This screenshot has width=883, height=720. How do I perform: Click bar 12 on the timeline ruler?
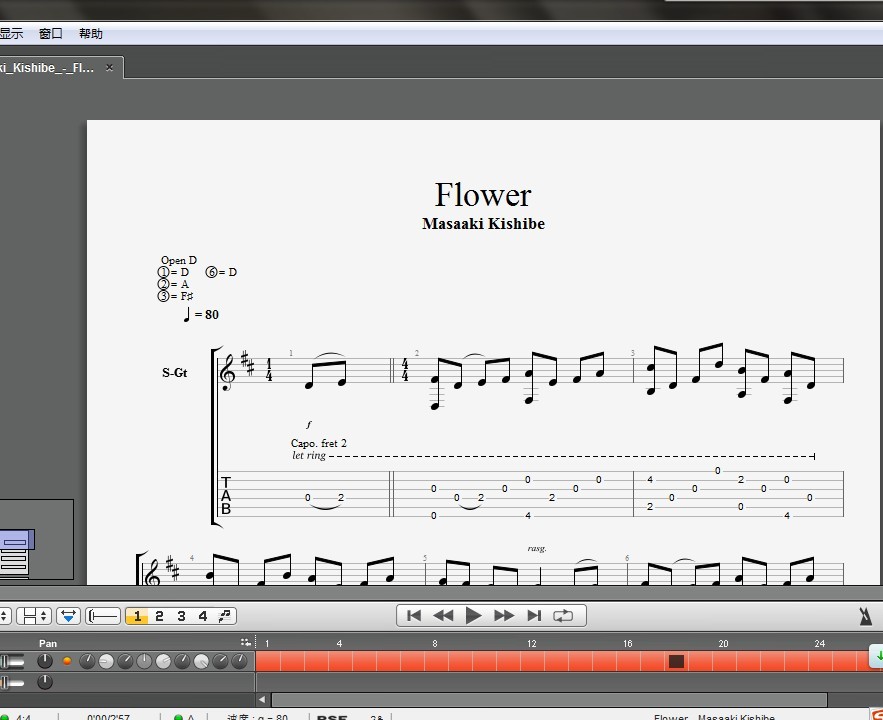tap(532, 643)
